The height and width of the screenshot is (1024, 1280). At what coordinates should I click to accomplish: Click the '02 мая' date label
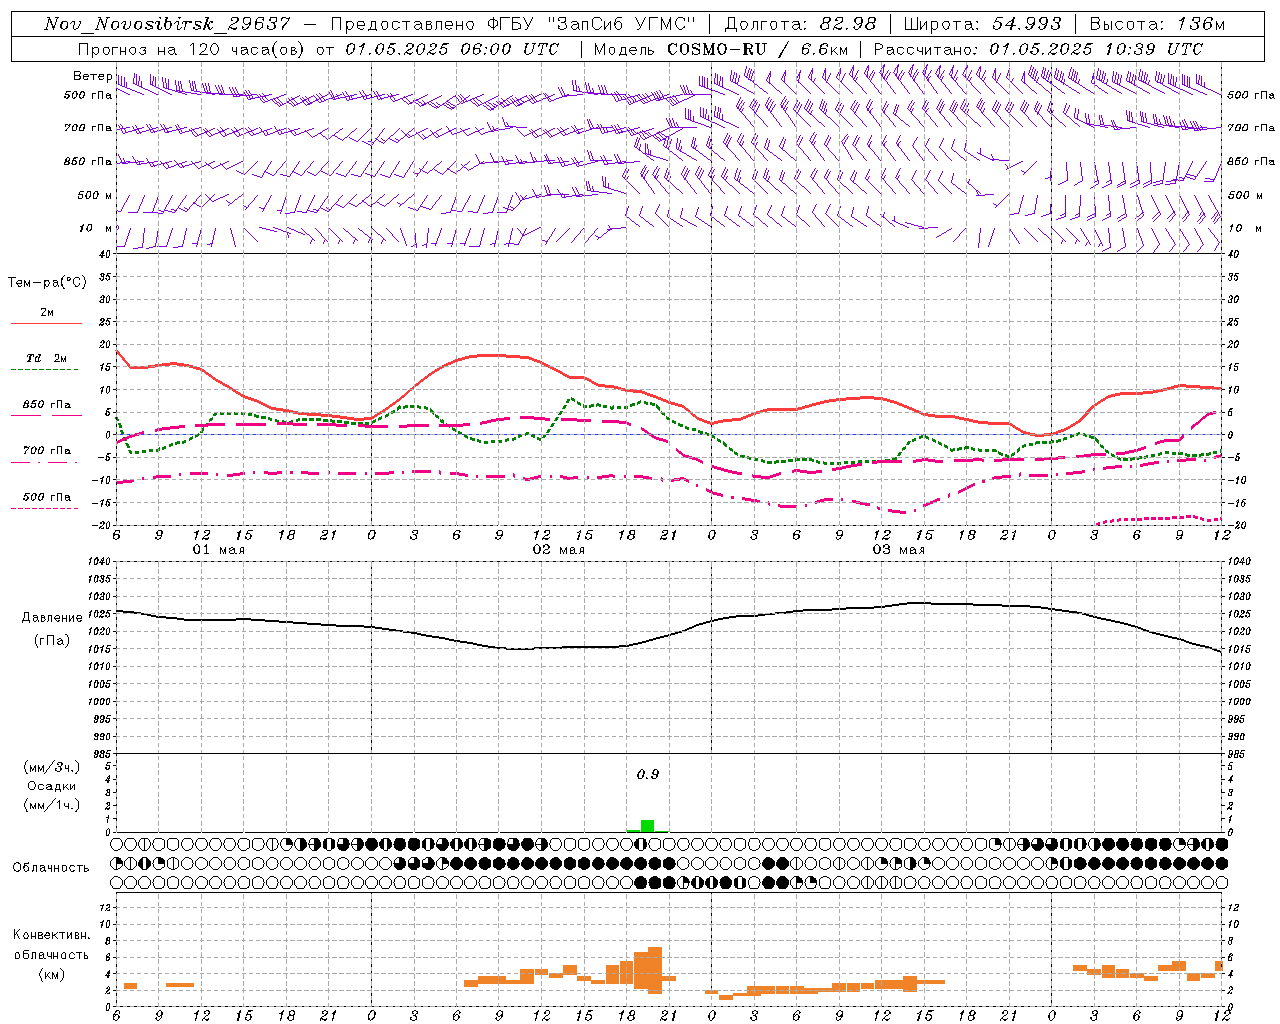click(559, 550)
